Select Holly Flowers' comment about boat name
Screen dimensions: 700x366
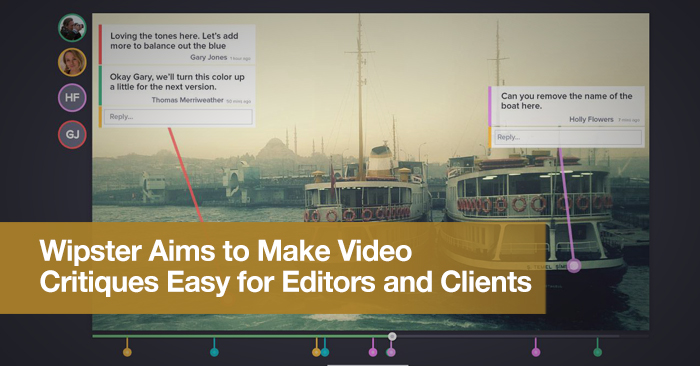tap(567, 106)
